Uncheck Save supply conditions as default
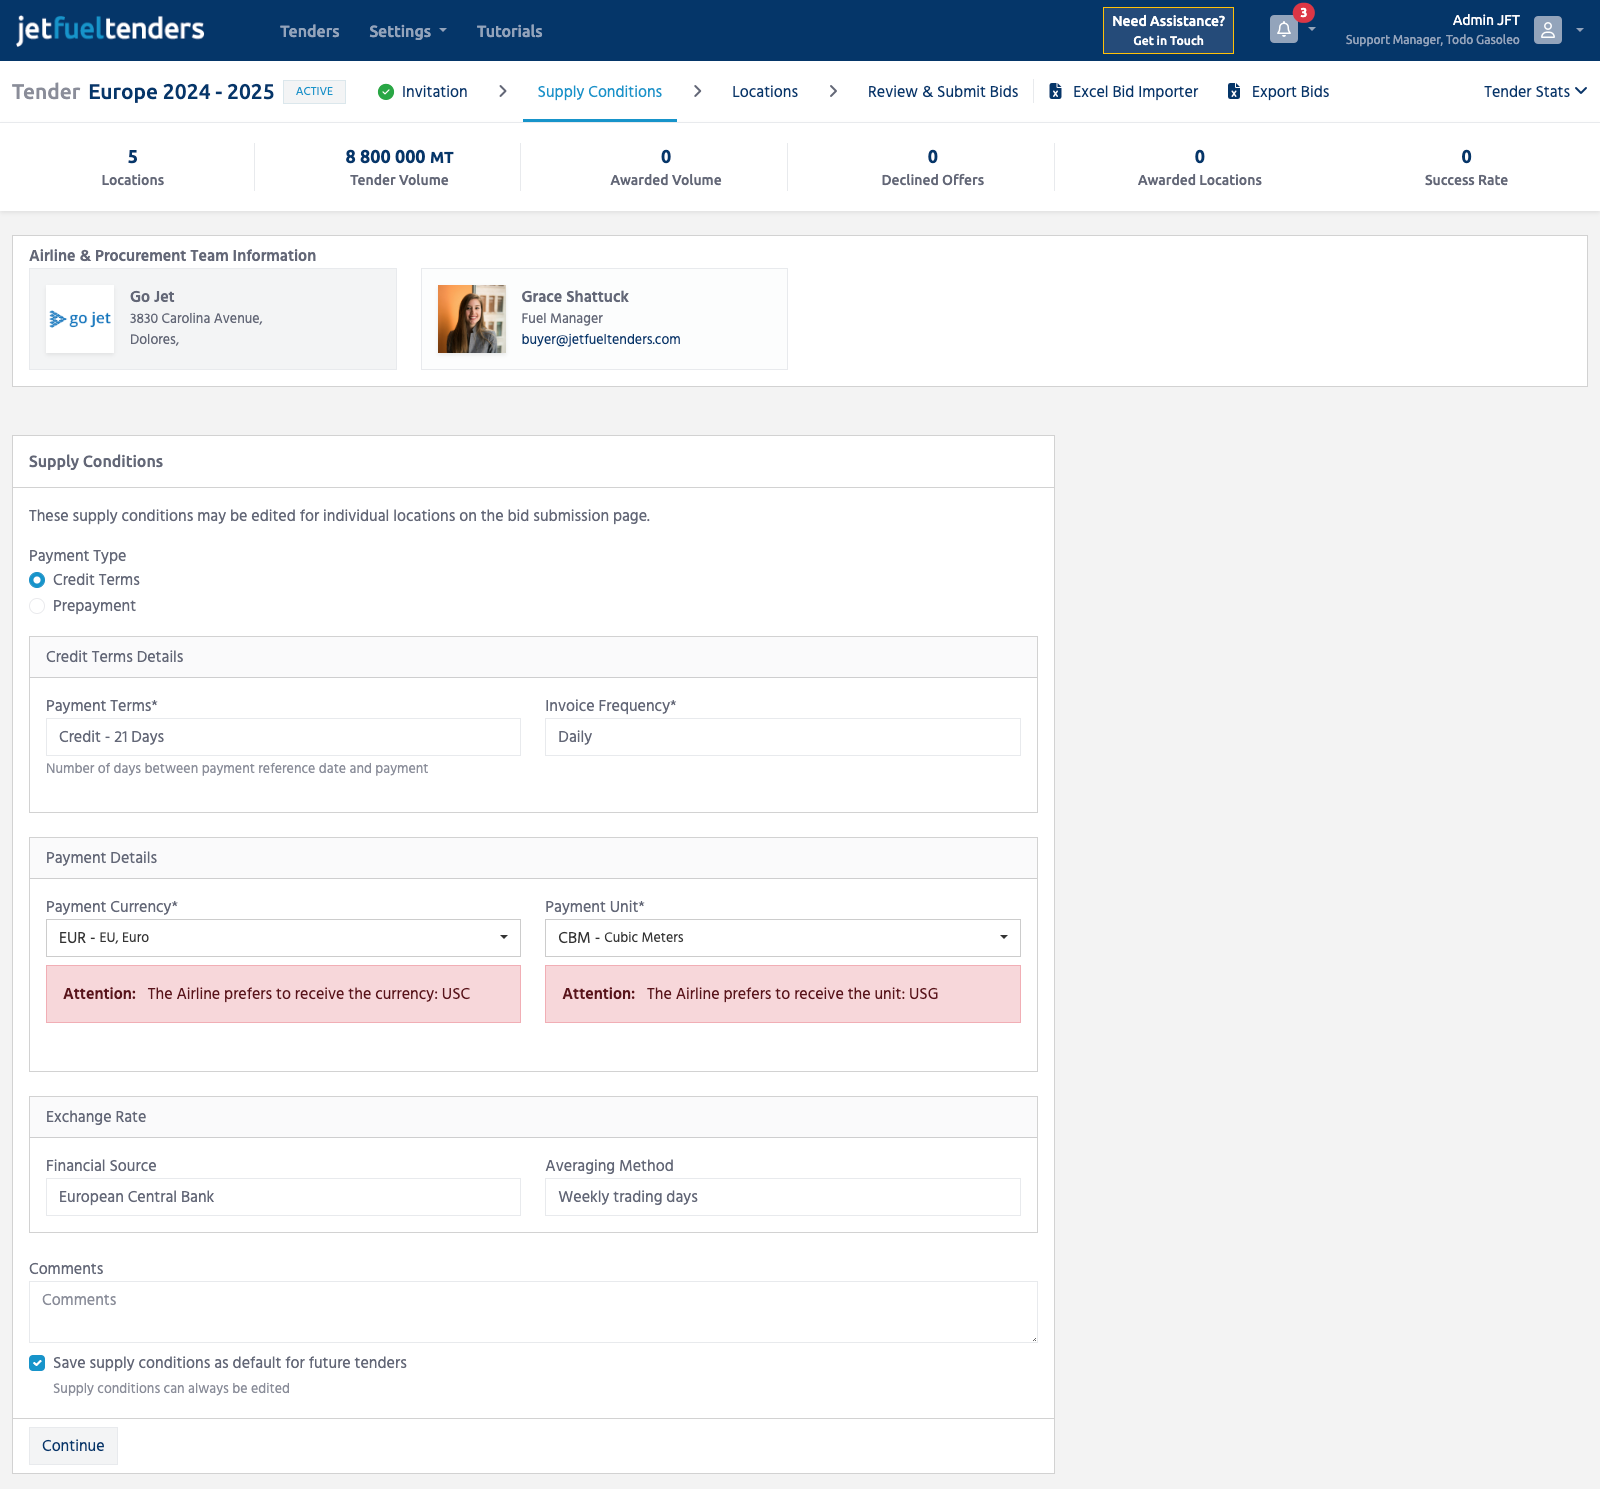 tap(37, 1363)
